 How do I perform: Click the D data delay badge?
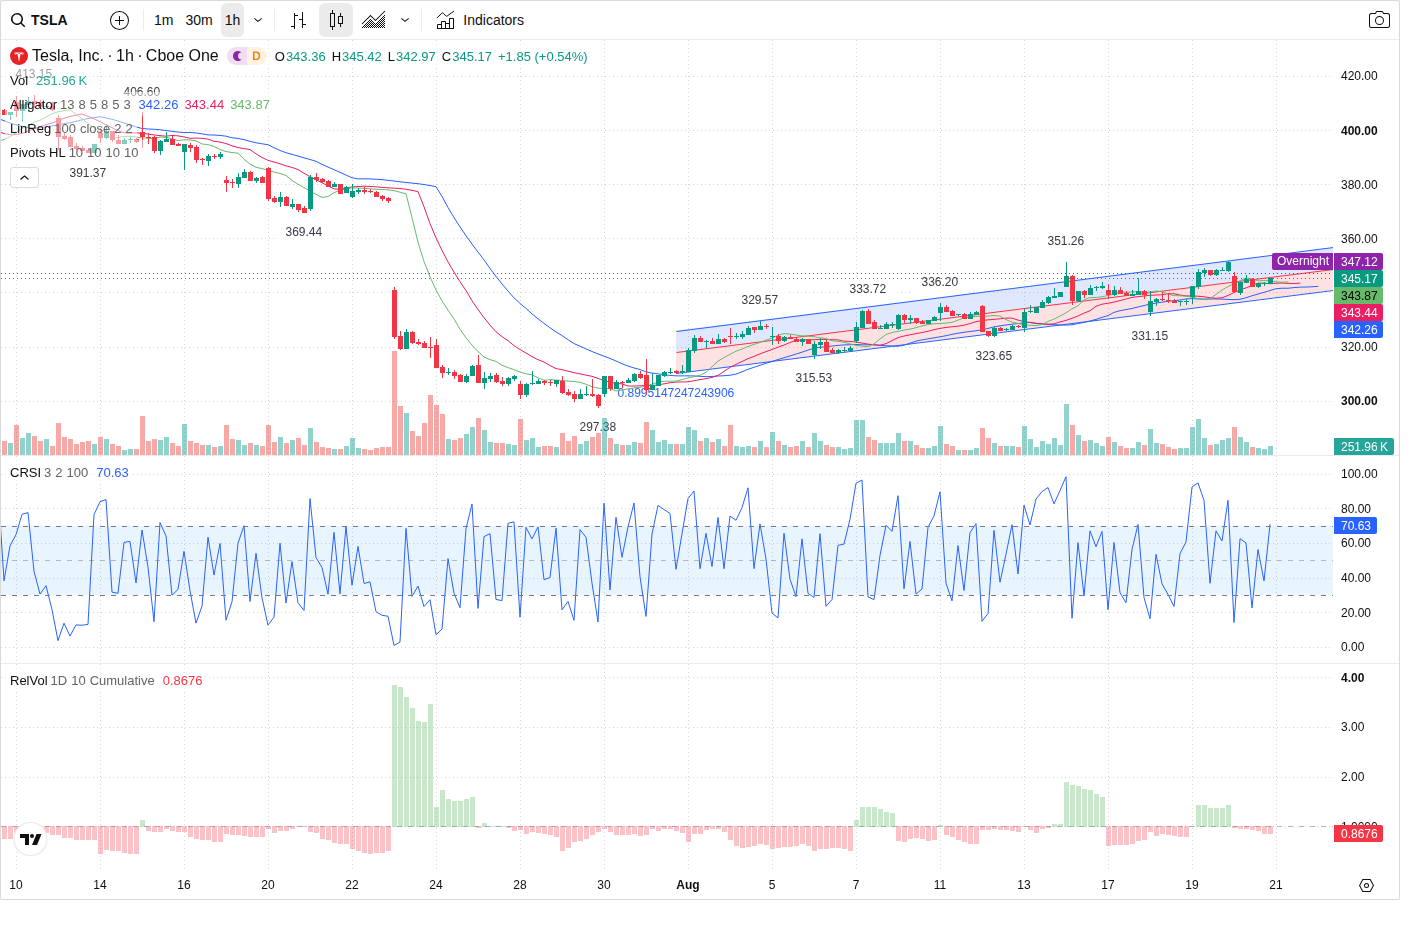[x=256, y=56]
